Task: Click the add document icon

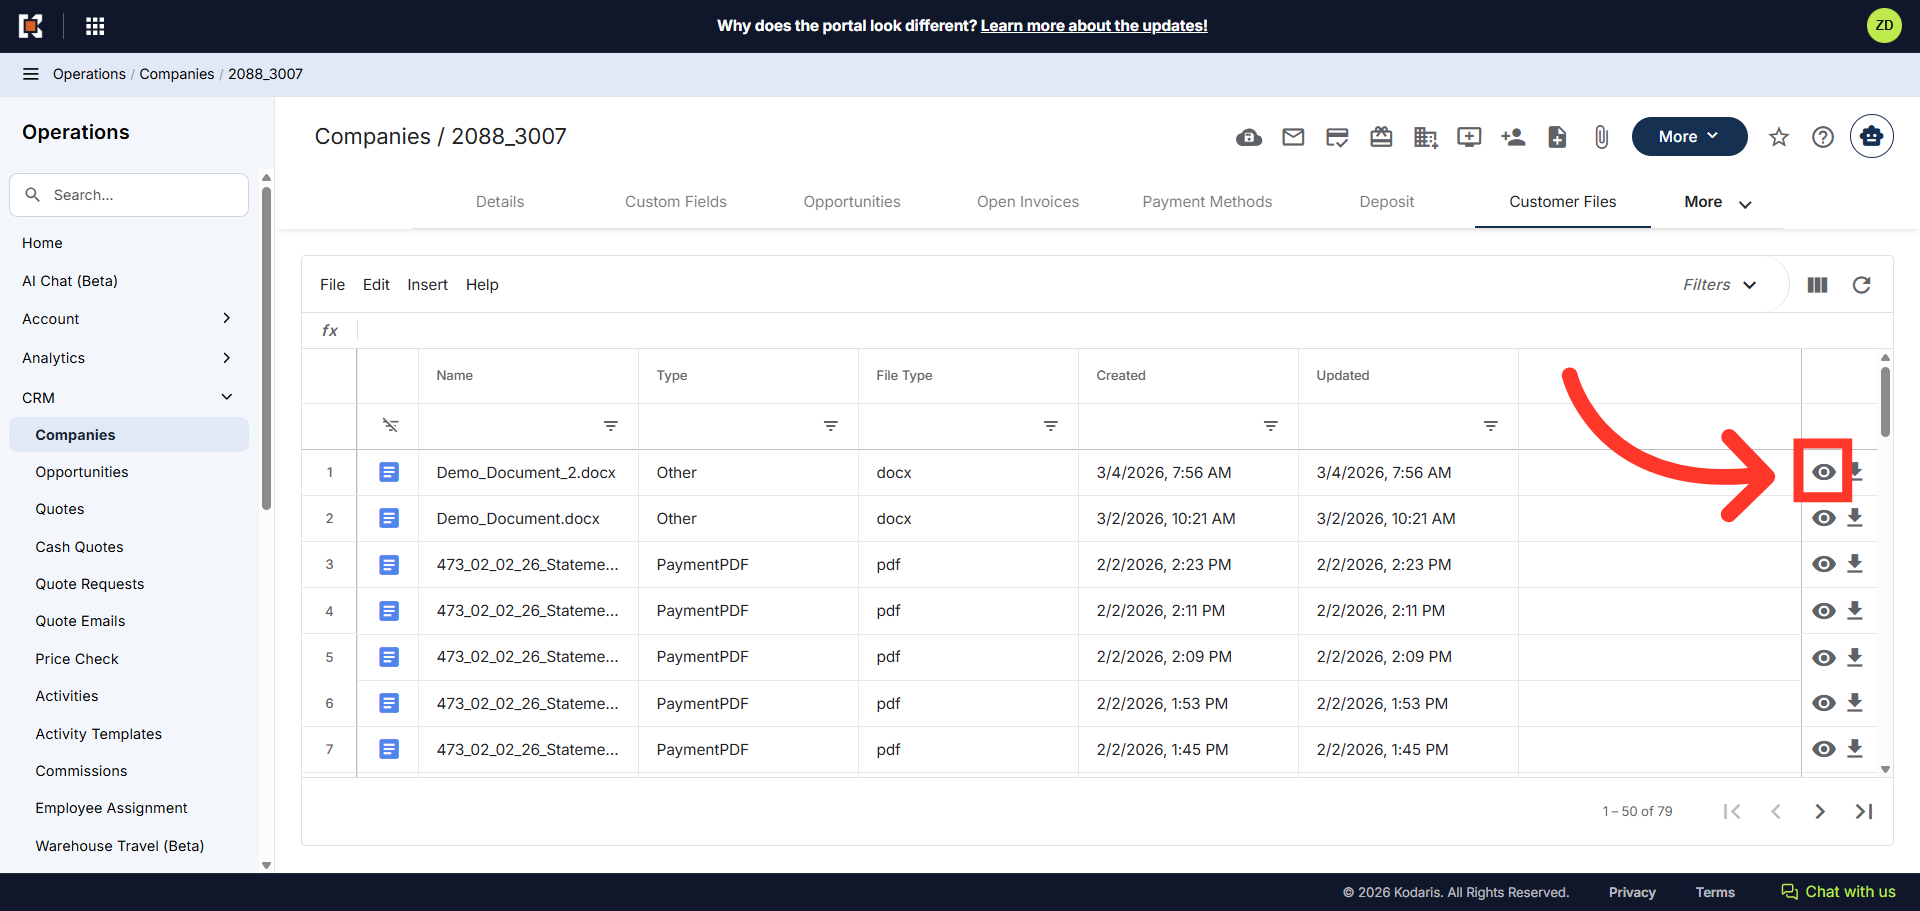Action: 1557,137
